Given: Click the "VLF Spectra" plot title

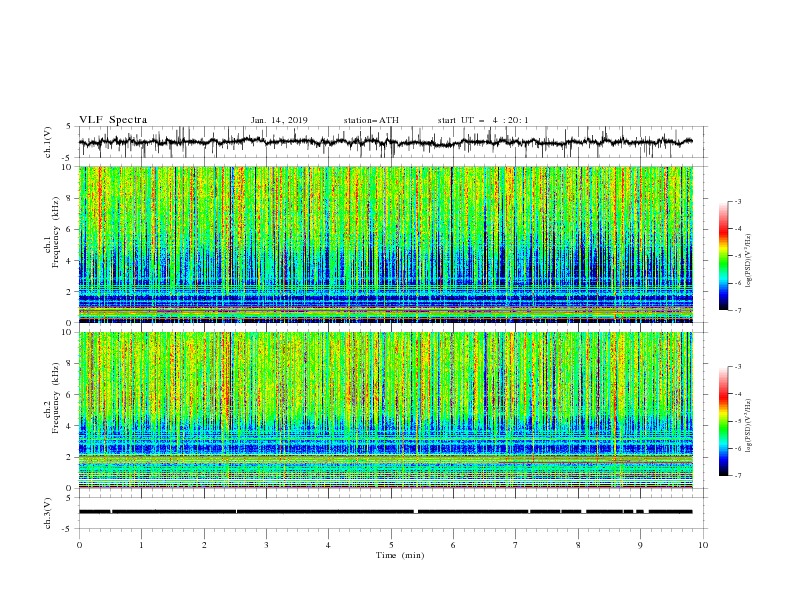Looking at the screenshot, I should click(x=113, y=120).
